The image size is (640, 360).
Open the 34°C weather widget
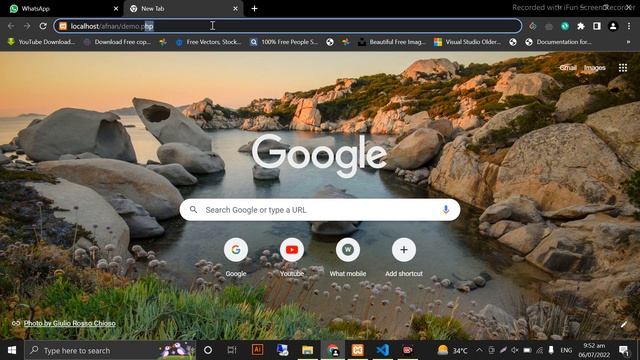452,350
